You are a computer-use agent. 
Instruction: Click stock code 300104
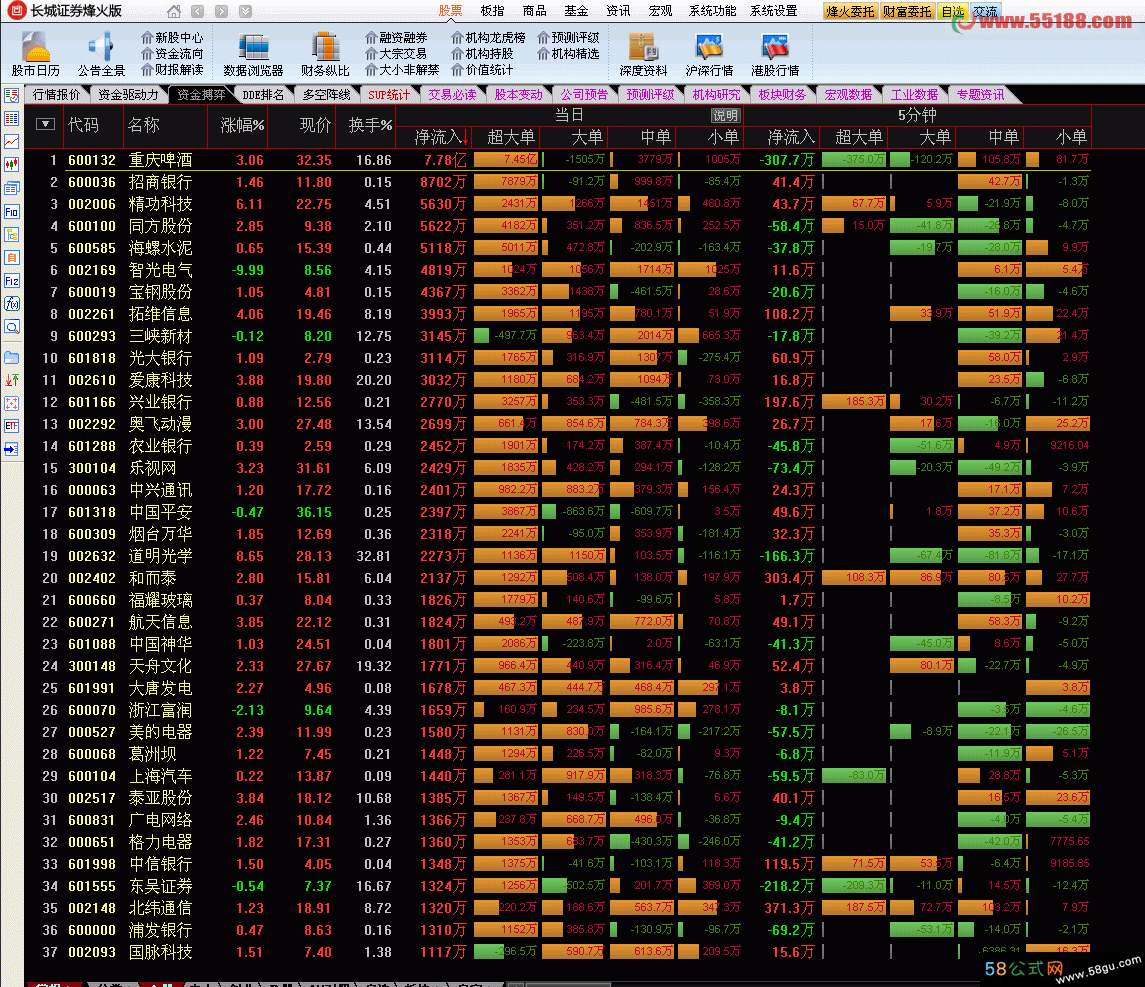pos(92,468)
